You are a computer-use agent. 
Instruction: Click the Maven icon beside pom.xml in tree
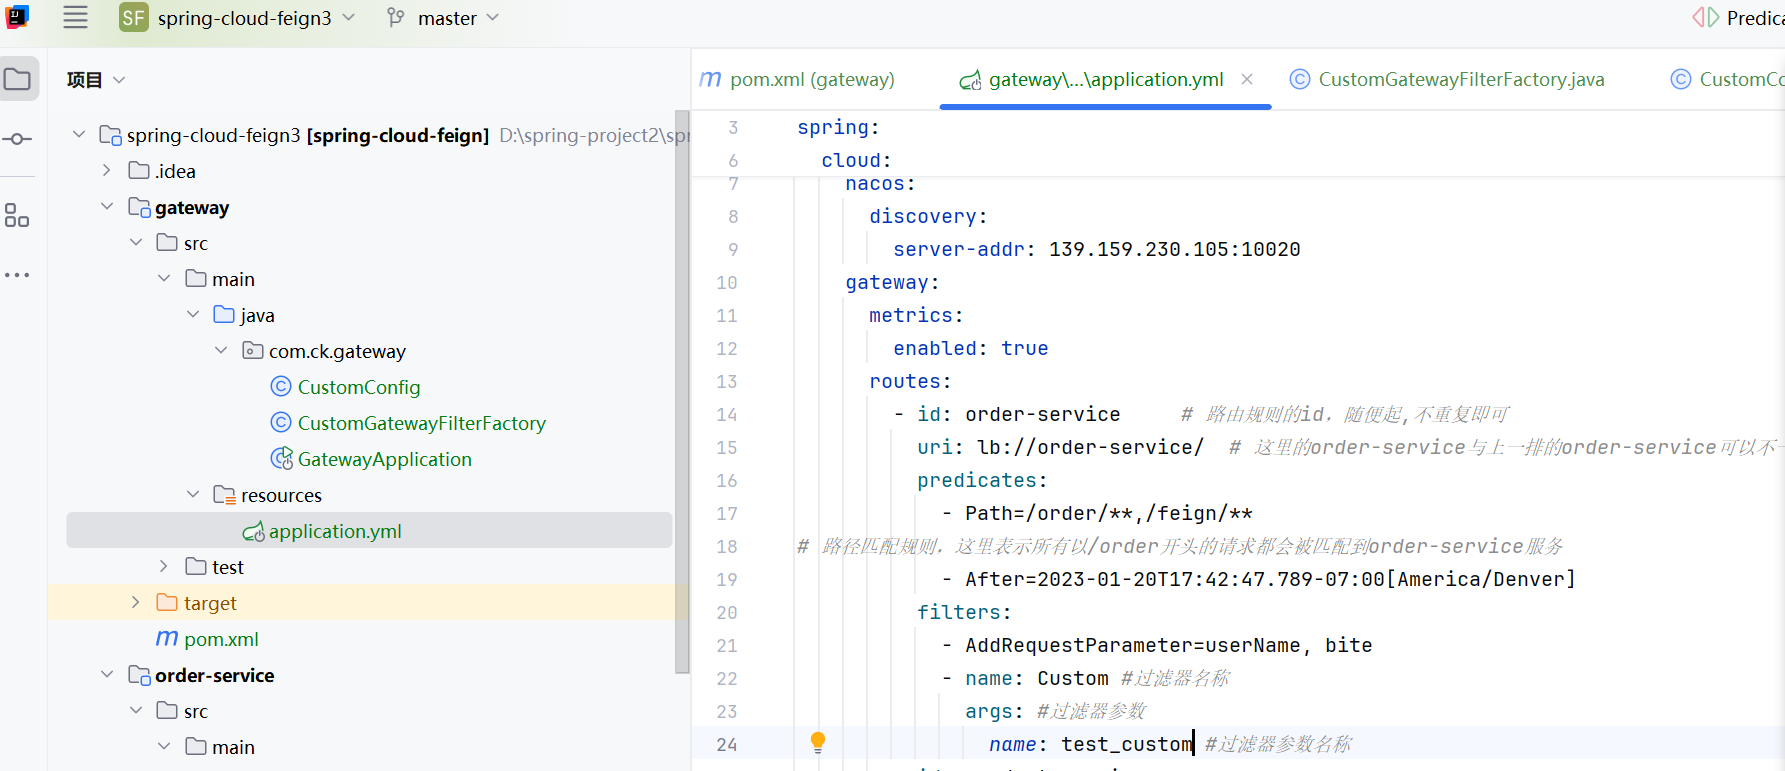pyautogui.click(x=167, y=638)
